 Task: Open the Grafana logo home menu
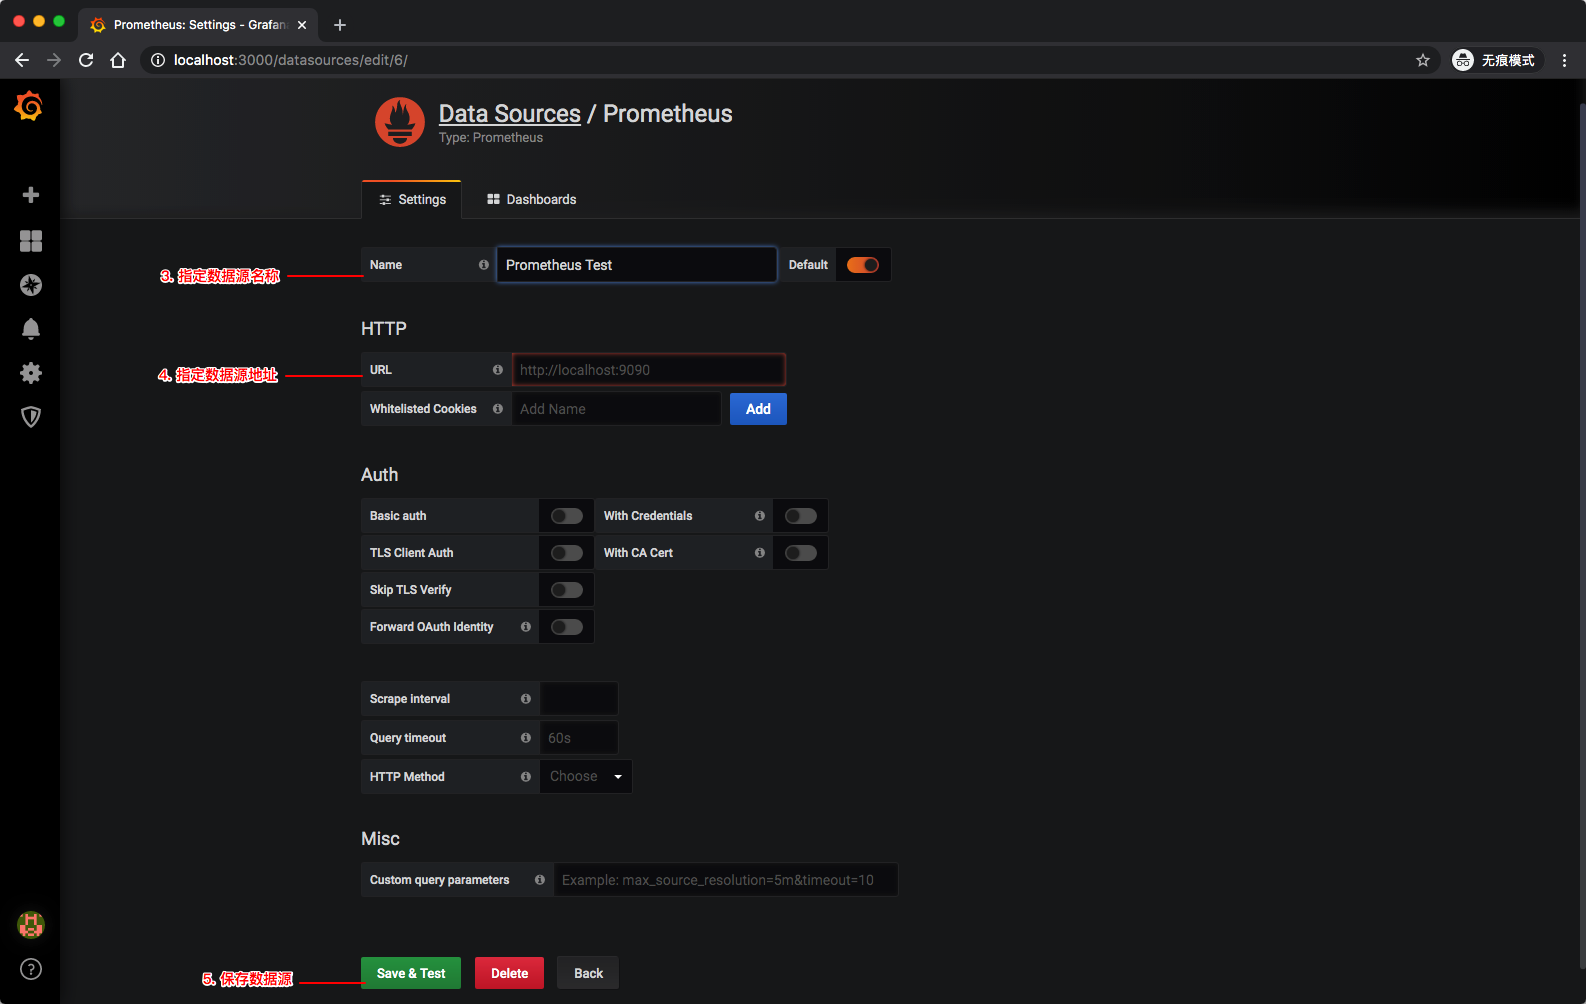click(x=29, y=106)
